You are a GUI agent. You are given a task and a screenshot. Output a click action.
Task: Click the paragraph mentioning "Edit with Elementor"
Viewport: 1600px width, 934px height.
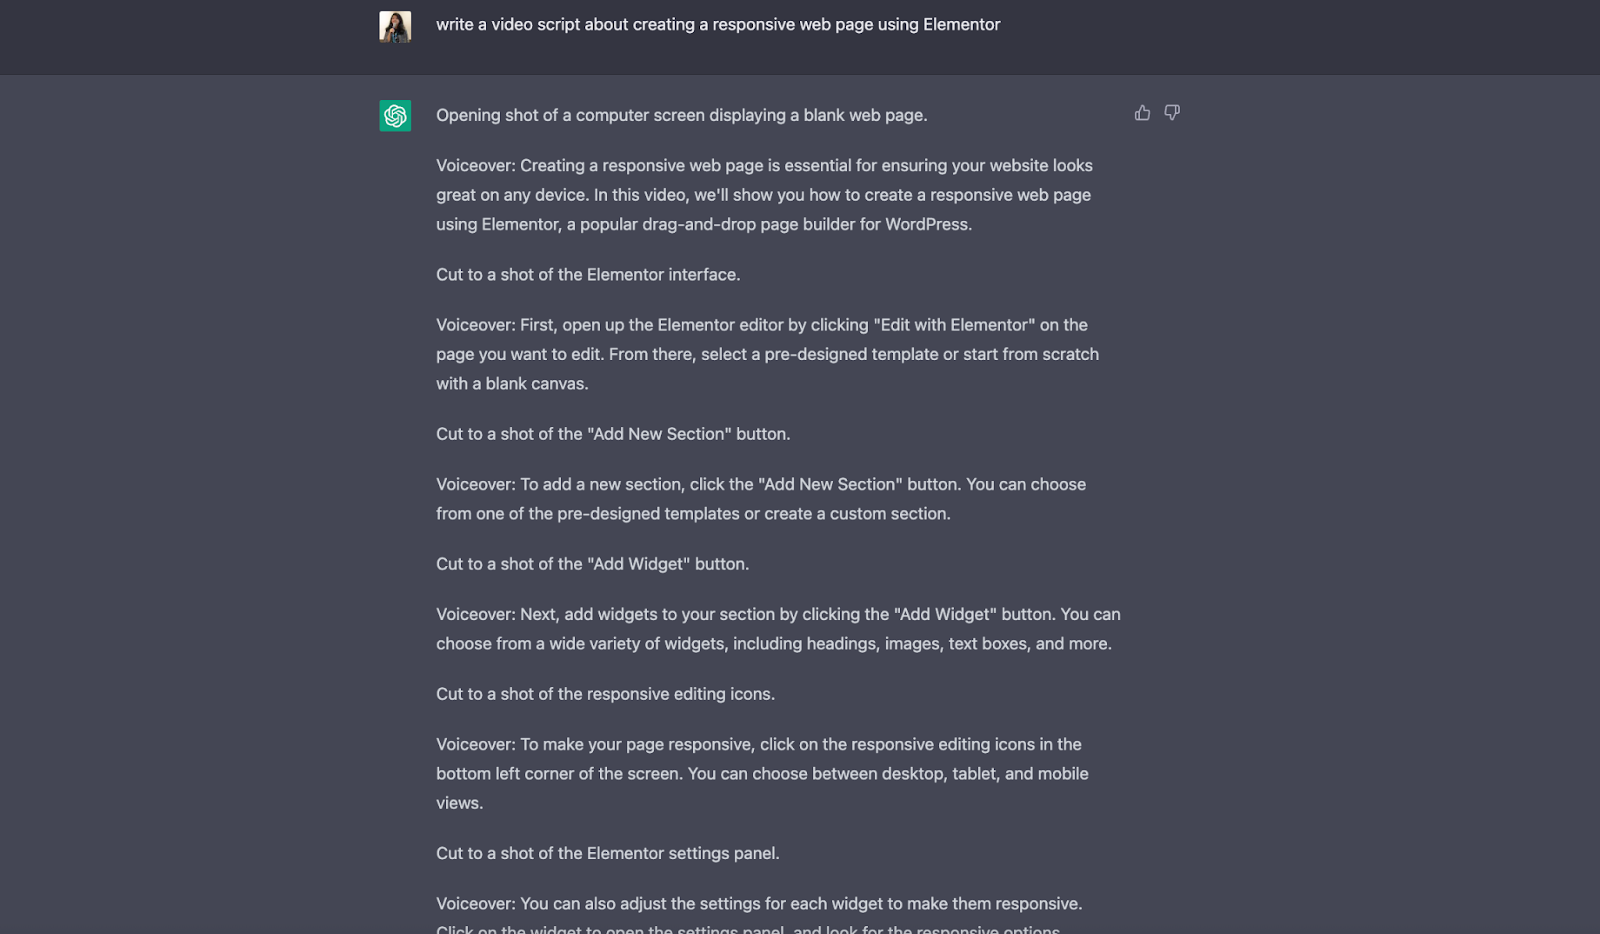[x=767, y=354]
